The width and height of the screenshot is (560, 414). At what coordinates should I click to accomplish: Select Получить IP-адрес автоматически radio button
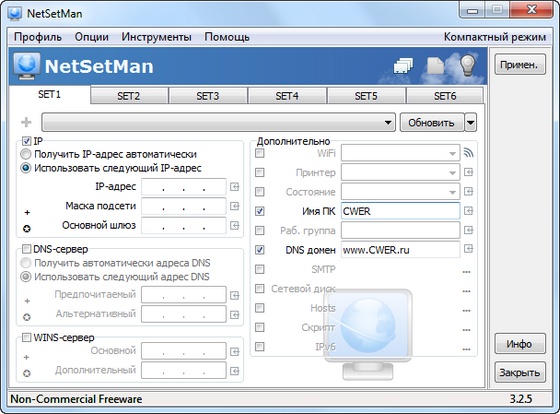(x=26, y=154)
